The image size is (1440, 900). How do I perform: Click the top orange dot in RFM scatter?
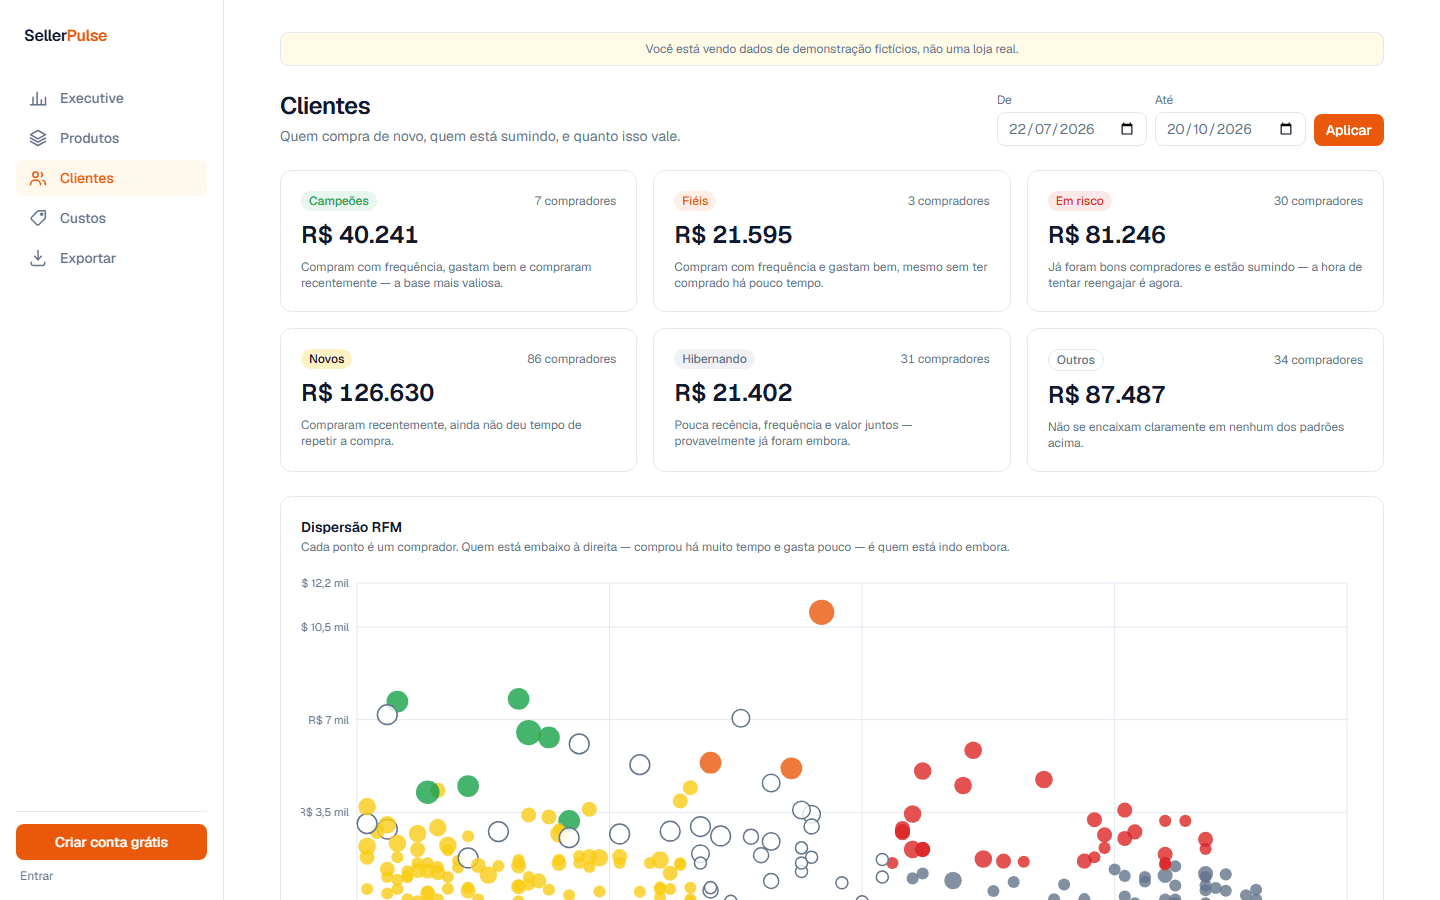(821, 612)
